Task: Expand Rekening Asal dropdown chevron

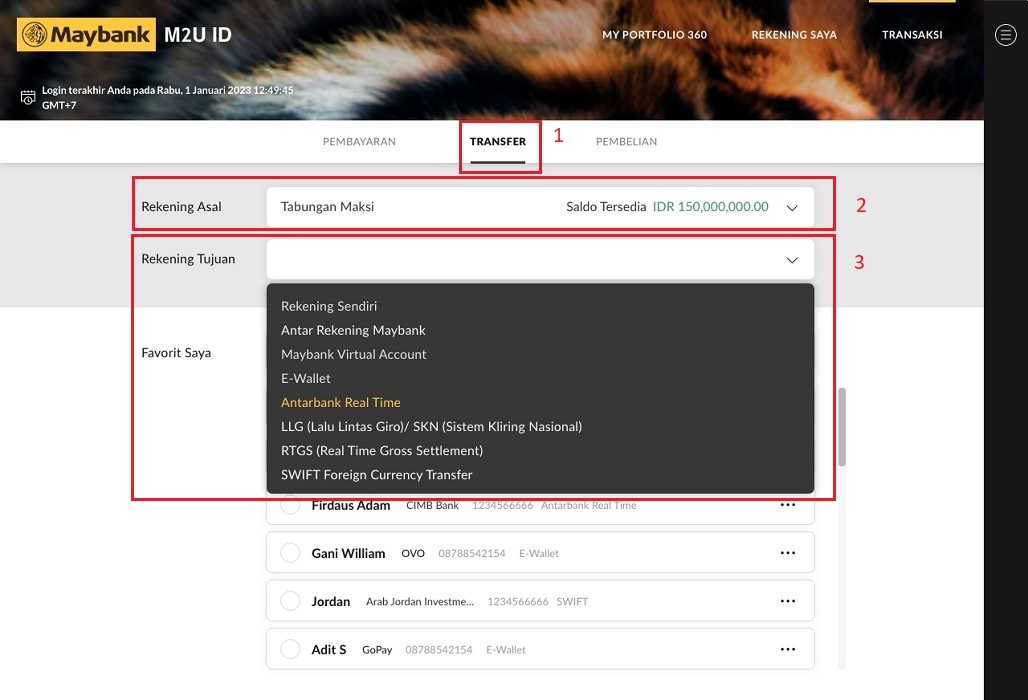Action: [792, 208]
